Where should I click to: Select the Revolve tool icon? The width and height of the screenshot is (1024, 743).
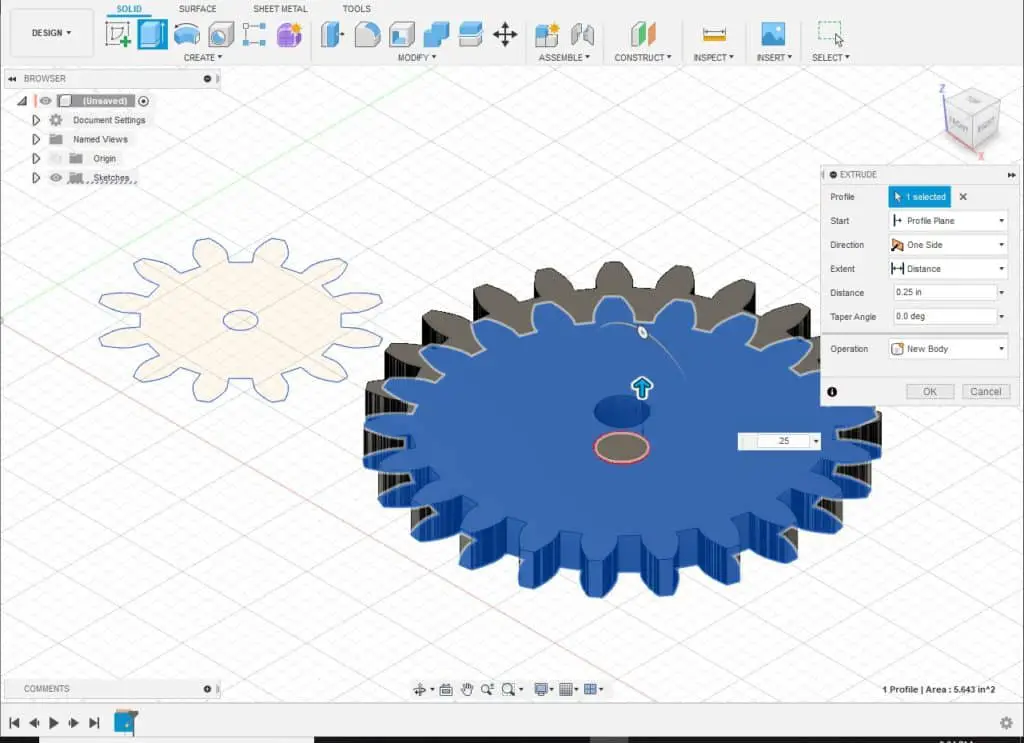[187, 34]
